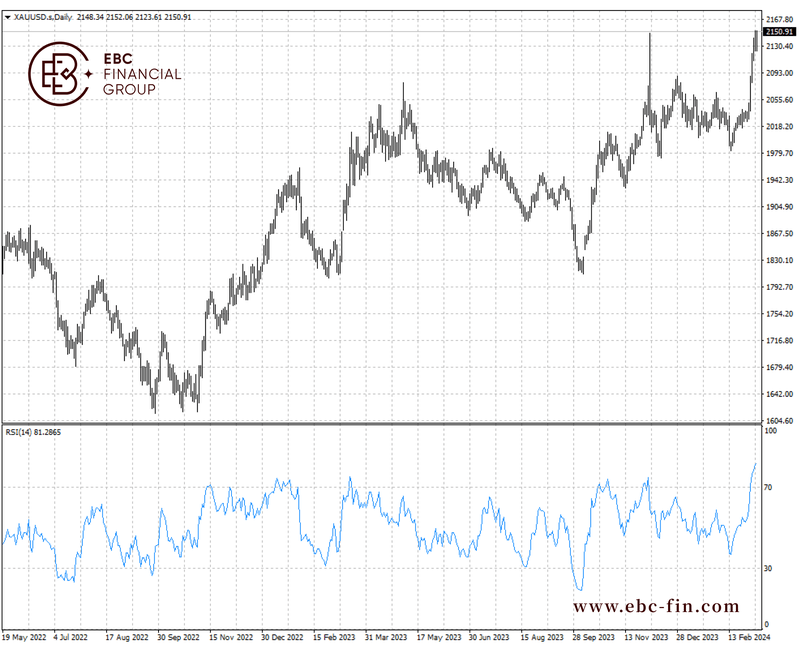Click the 1604.60 price axis label
Image resolution: width=800 pixels, height=655 pixels.
coord(780,421)
